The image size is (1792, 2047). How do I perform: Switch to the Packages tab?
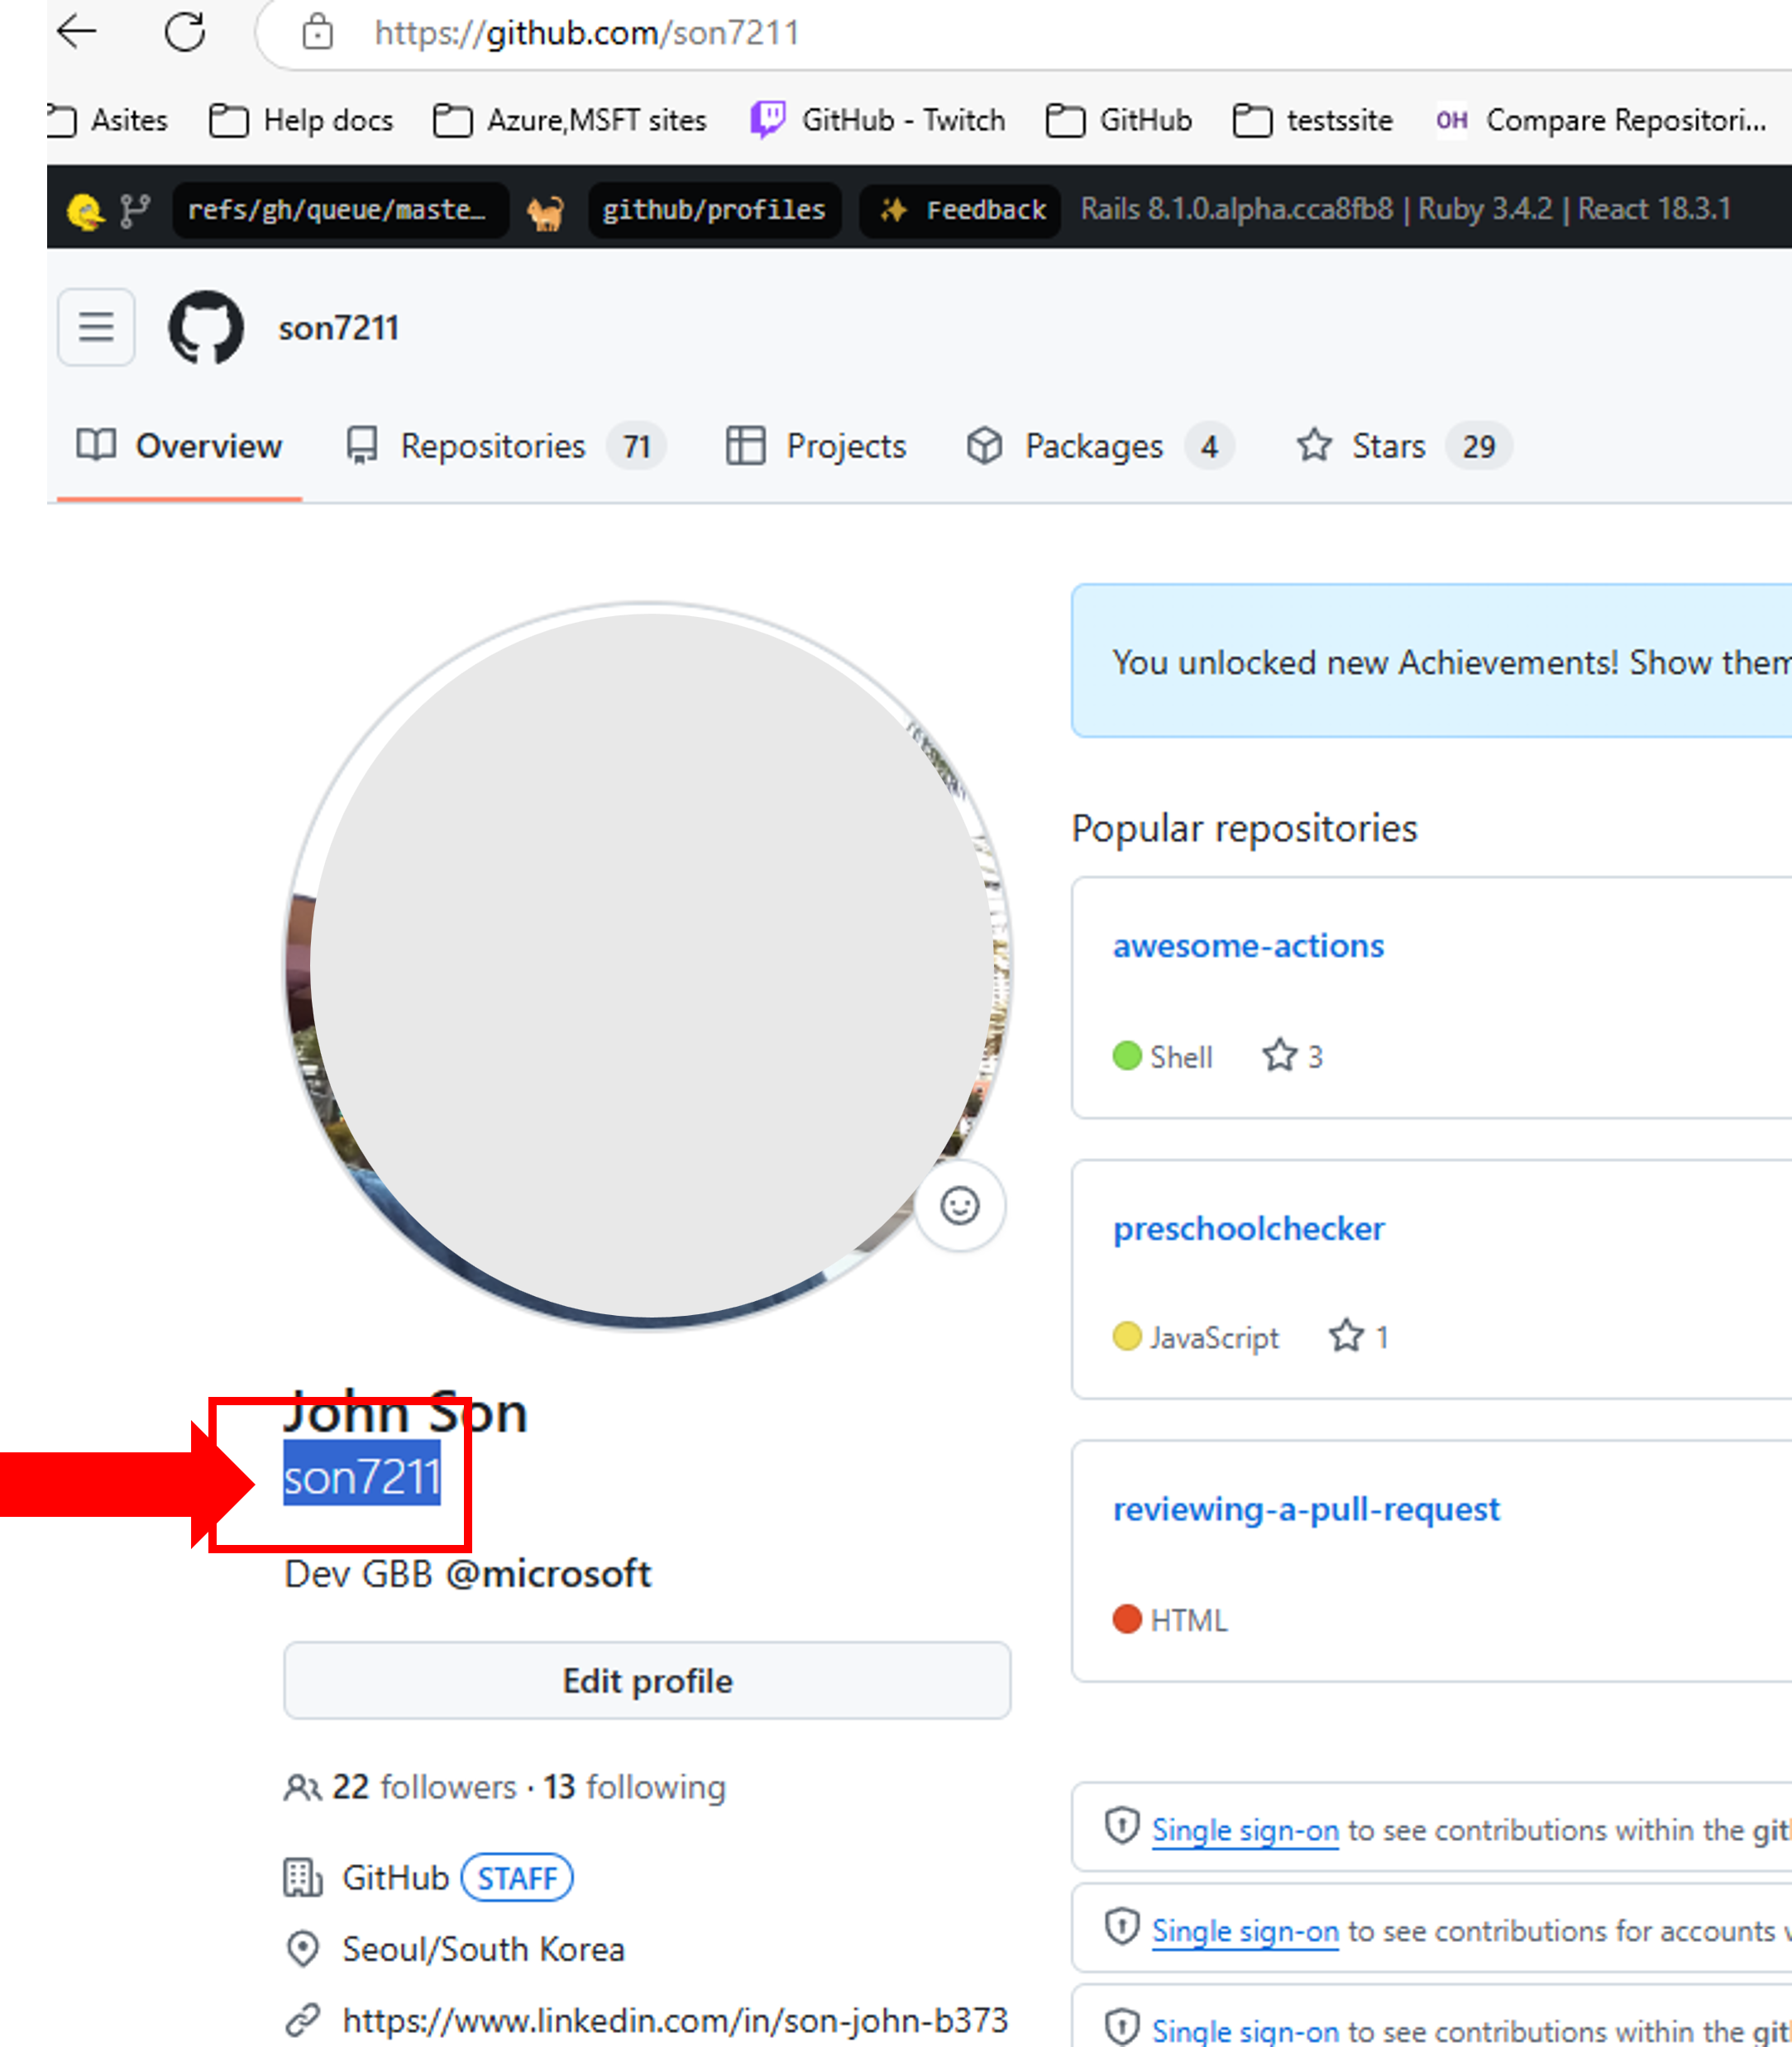point(1100,445)
